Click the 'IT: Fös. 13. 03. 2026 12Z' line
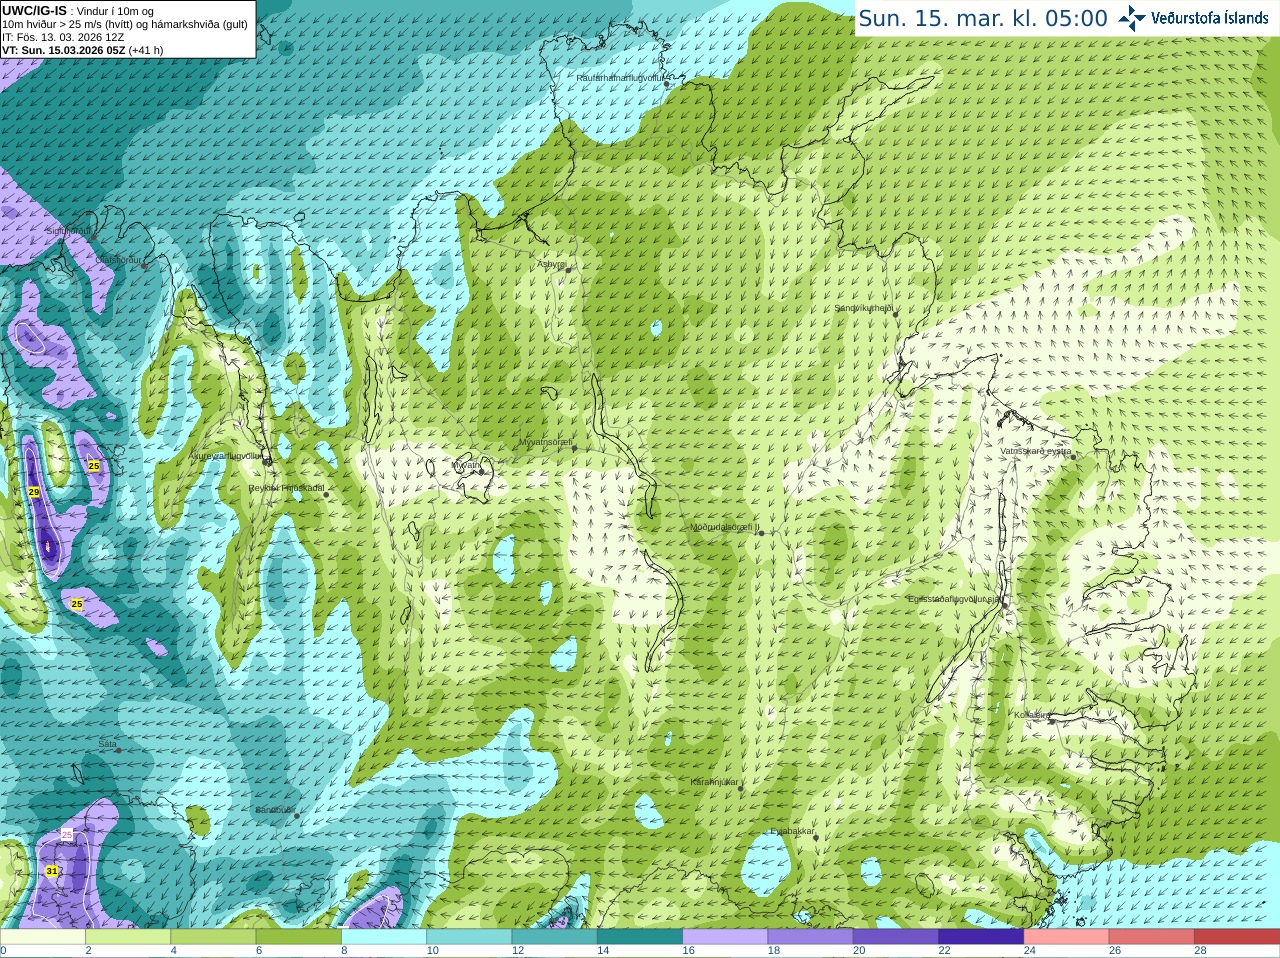 63,37
